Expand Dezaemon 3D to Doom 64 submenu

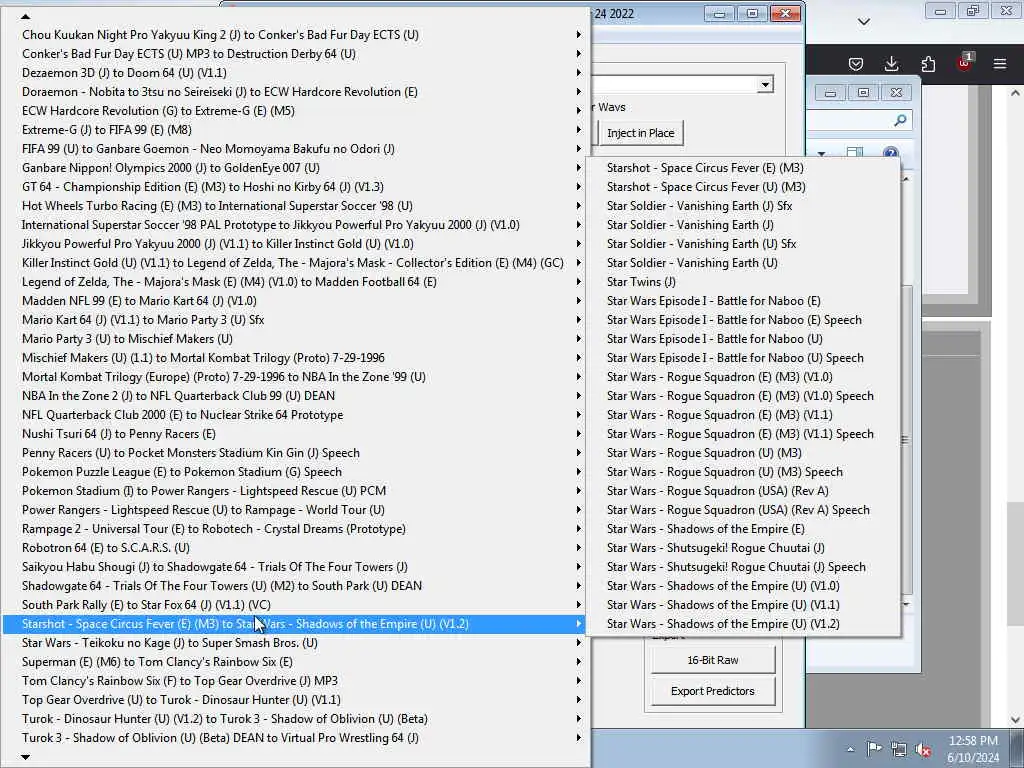point(296,72)
